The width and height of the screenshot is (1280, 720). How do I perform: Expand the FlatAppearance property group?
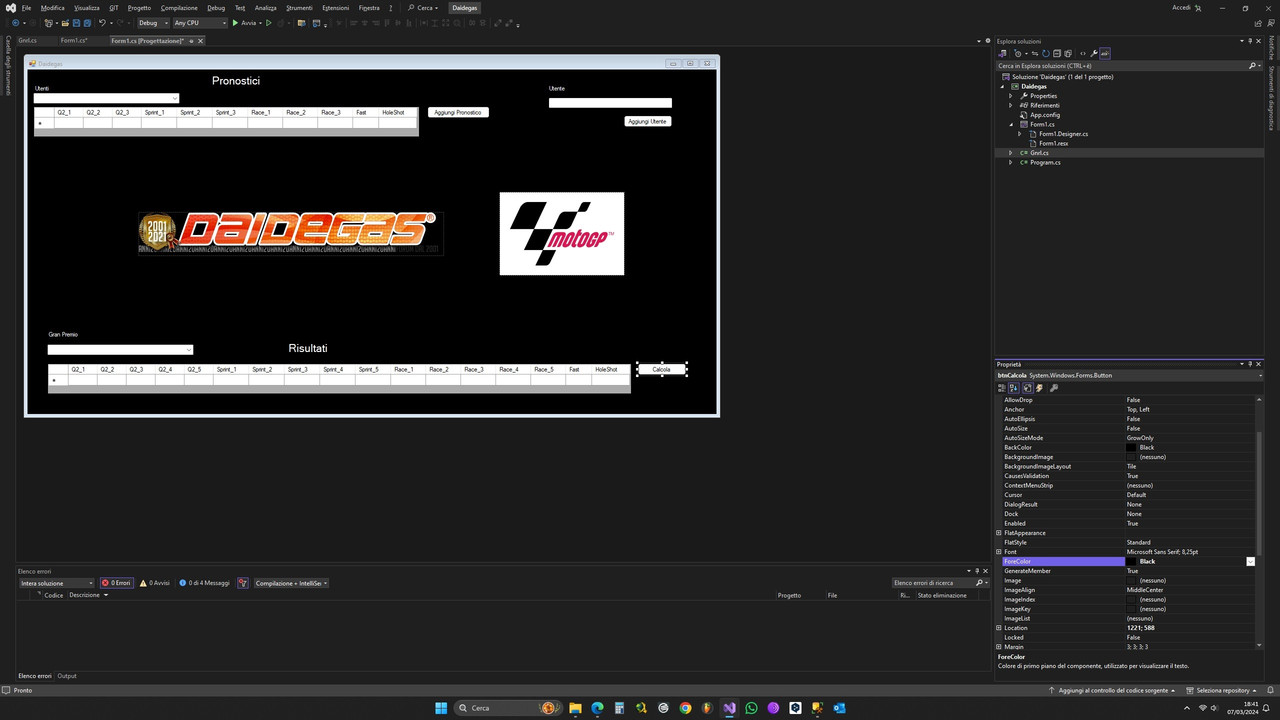tap(999, 533)
